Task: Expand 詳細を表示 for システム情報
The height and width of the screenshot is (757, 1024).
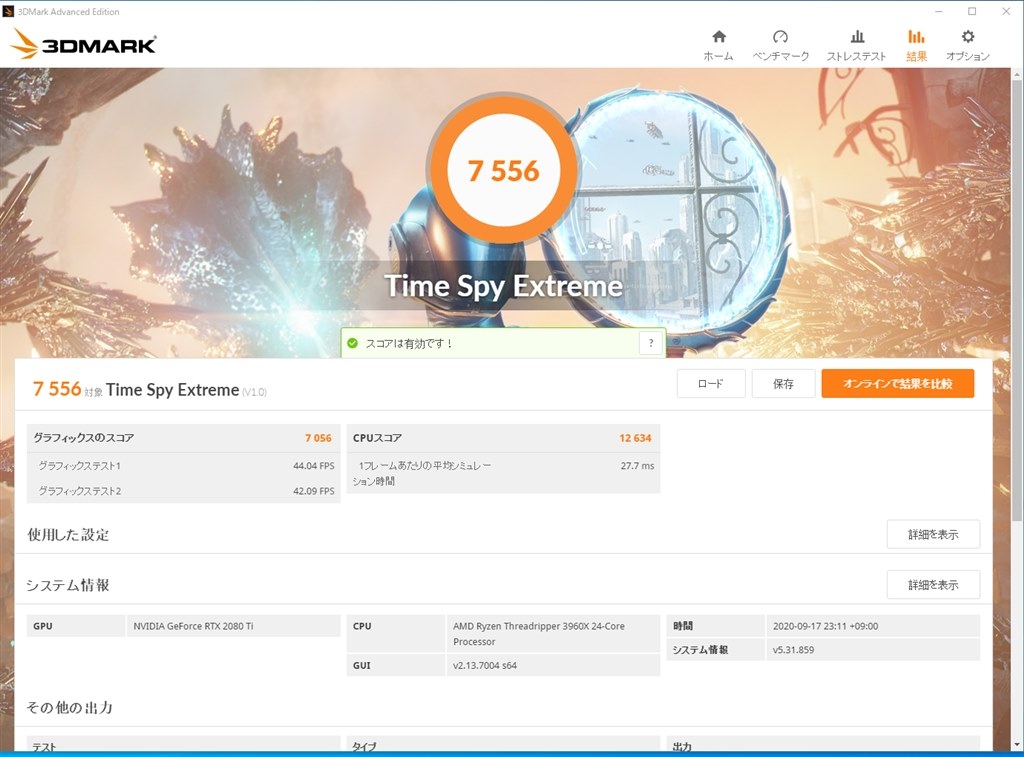Action: [933, 585]
